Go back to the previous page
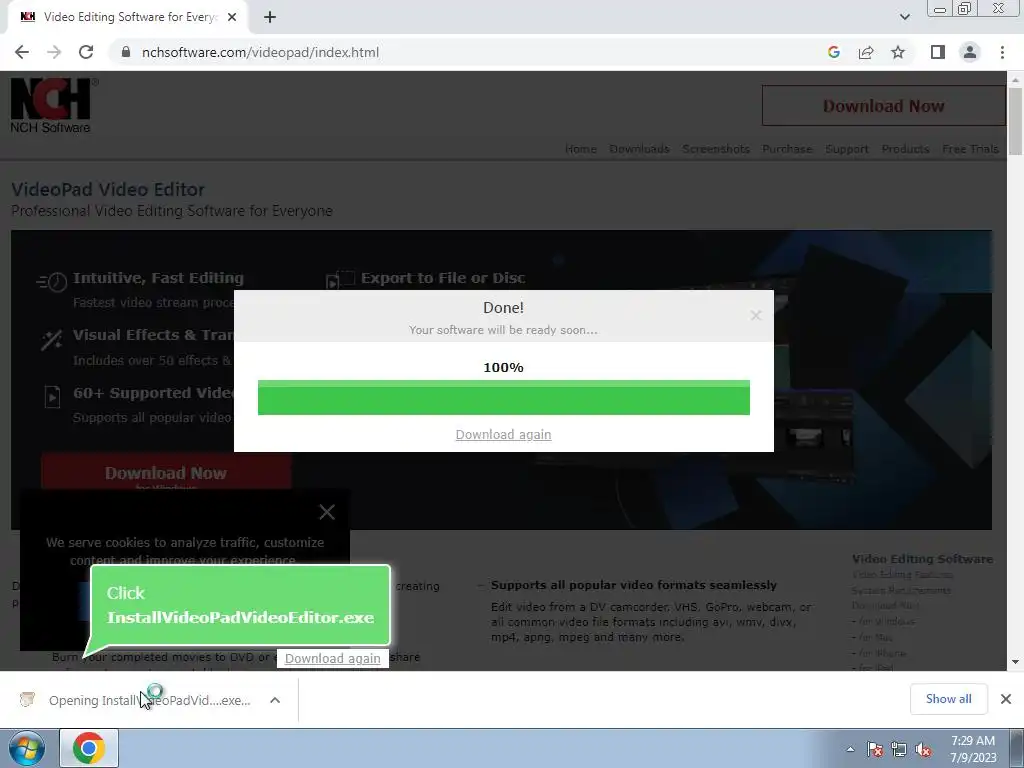Screen dimensions: 1024x768 22,52
